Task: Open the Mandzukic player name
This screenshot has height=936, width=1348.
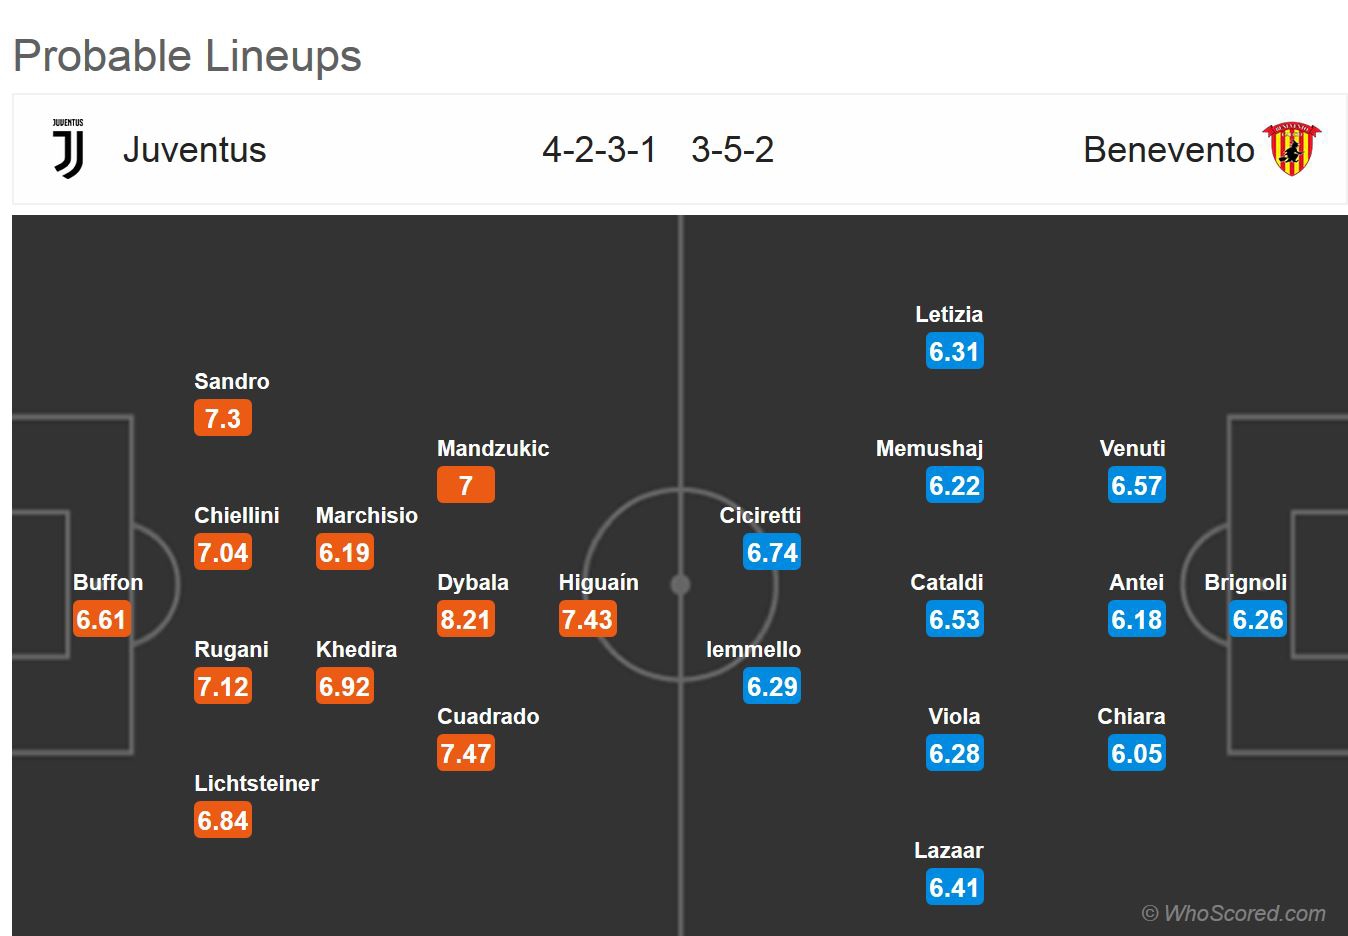Action: 493,449
